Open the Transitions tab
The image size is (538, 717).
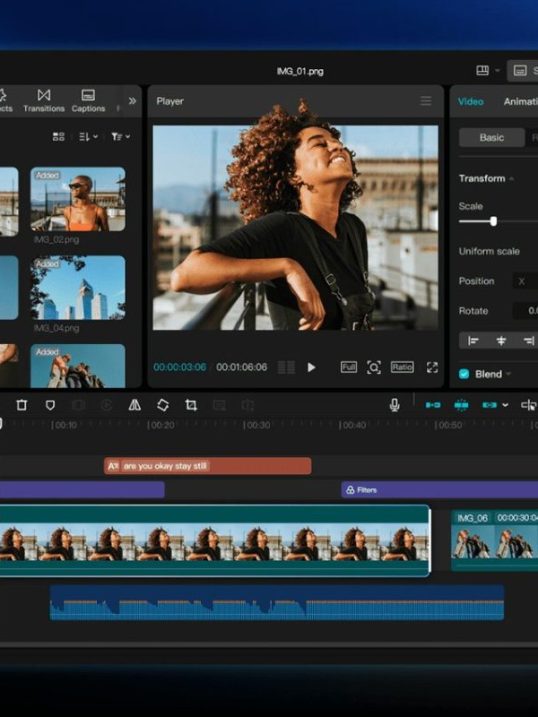44,101
